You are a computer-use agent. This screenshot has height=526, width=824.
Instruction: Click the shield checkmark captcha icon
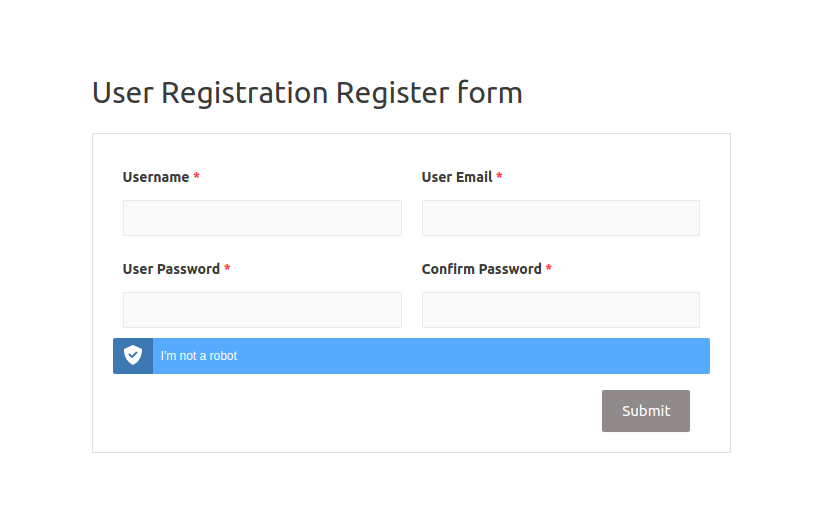[x=133, y=355]
